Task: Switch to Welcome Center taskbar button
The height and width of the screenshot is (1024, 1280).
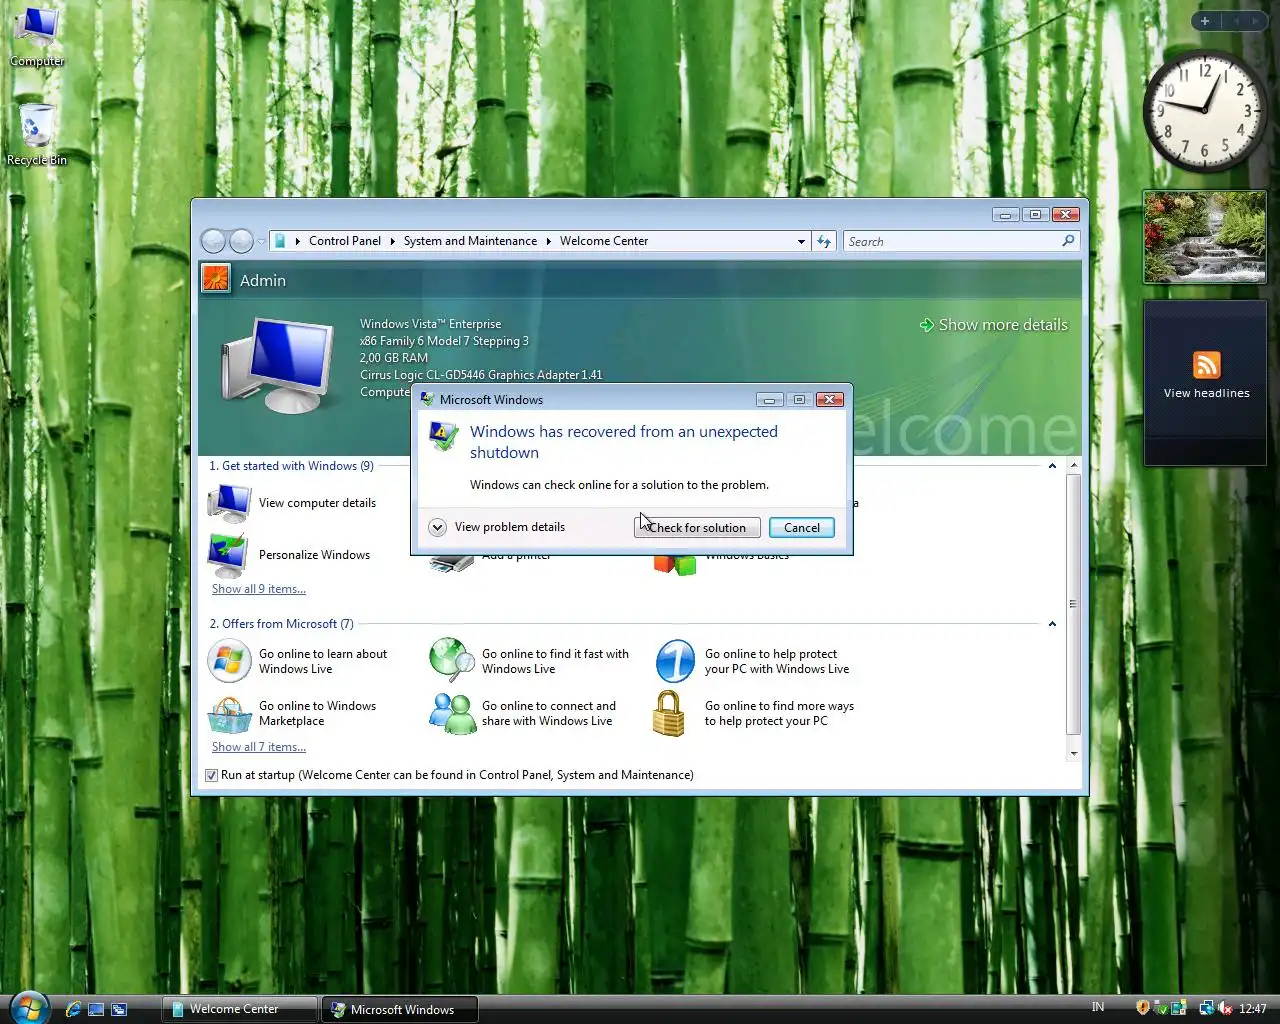Action: click(x=240, y=1009)
